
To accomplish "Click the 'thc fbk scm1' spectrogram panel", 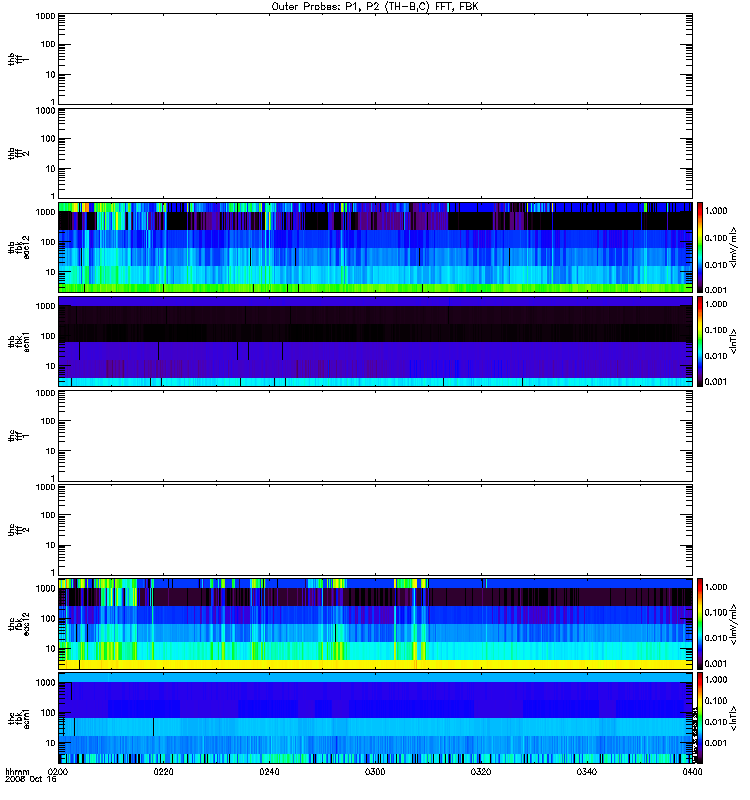I will pos(376,718).
